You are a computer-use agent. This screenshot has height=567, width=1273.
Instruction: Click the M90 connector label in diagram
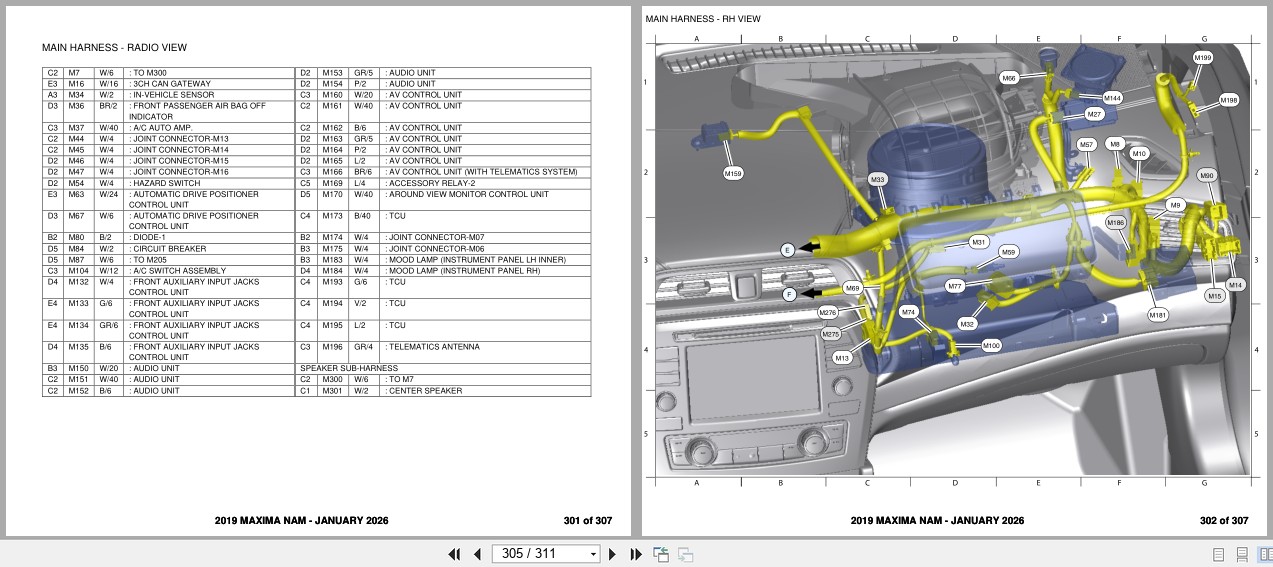(x=1207, y=175)
